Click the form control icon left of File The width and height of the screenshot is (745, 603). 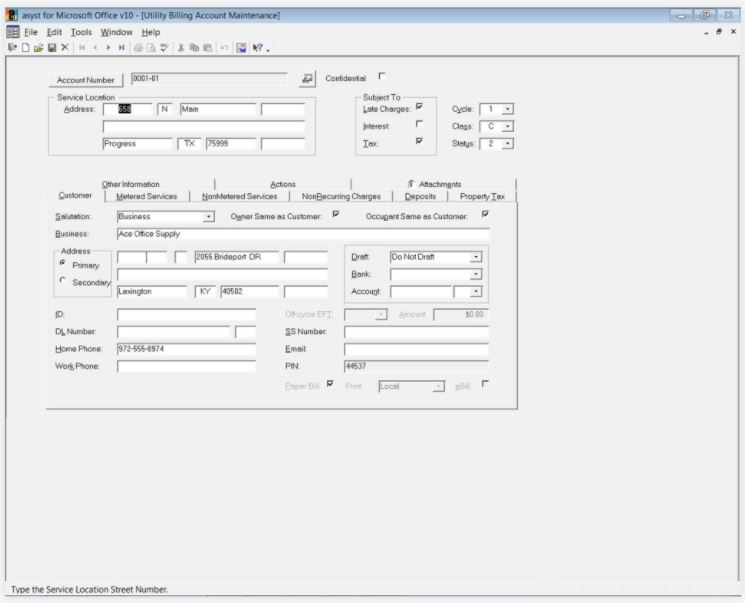13,32
